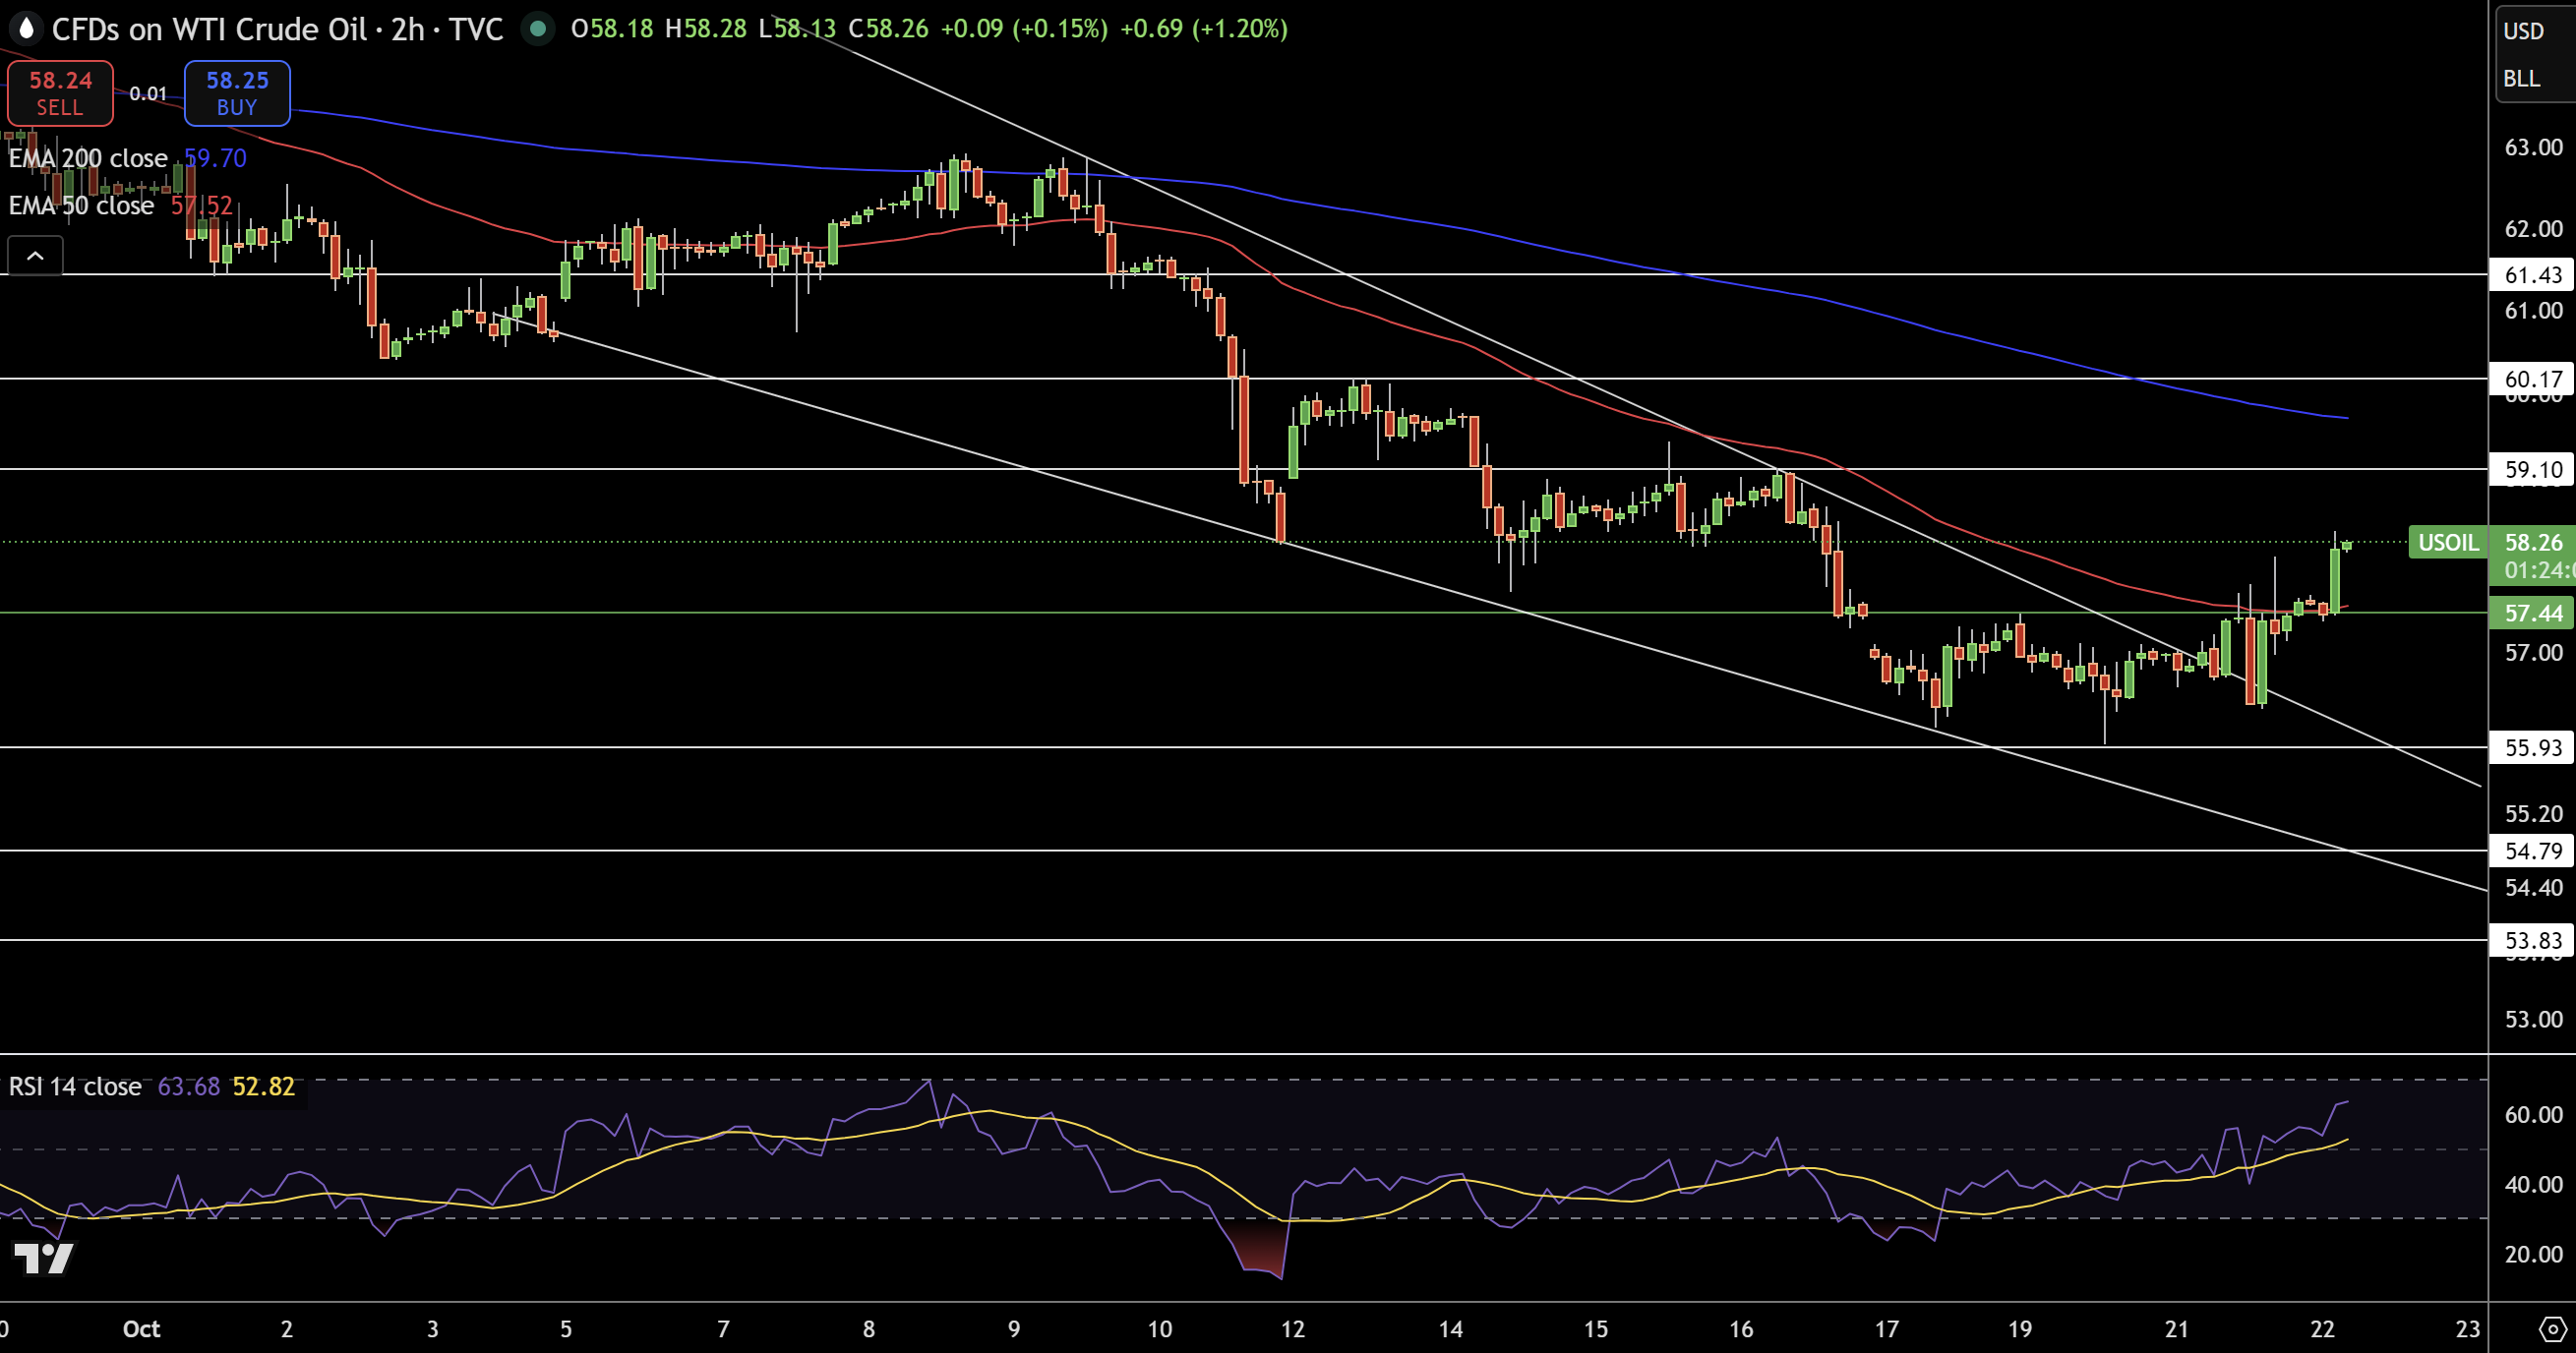Click the green 57.44 price level label
Viewport: 2576px width, 1353px height.
click(x=2532, y=613)
